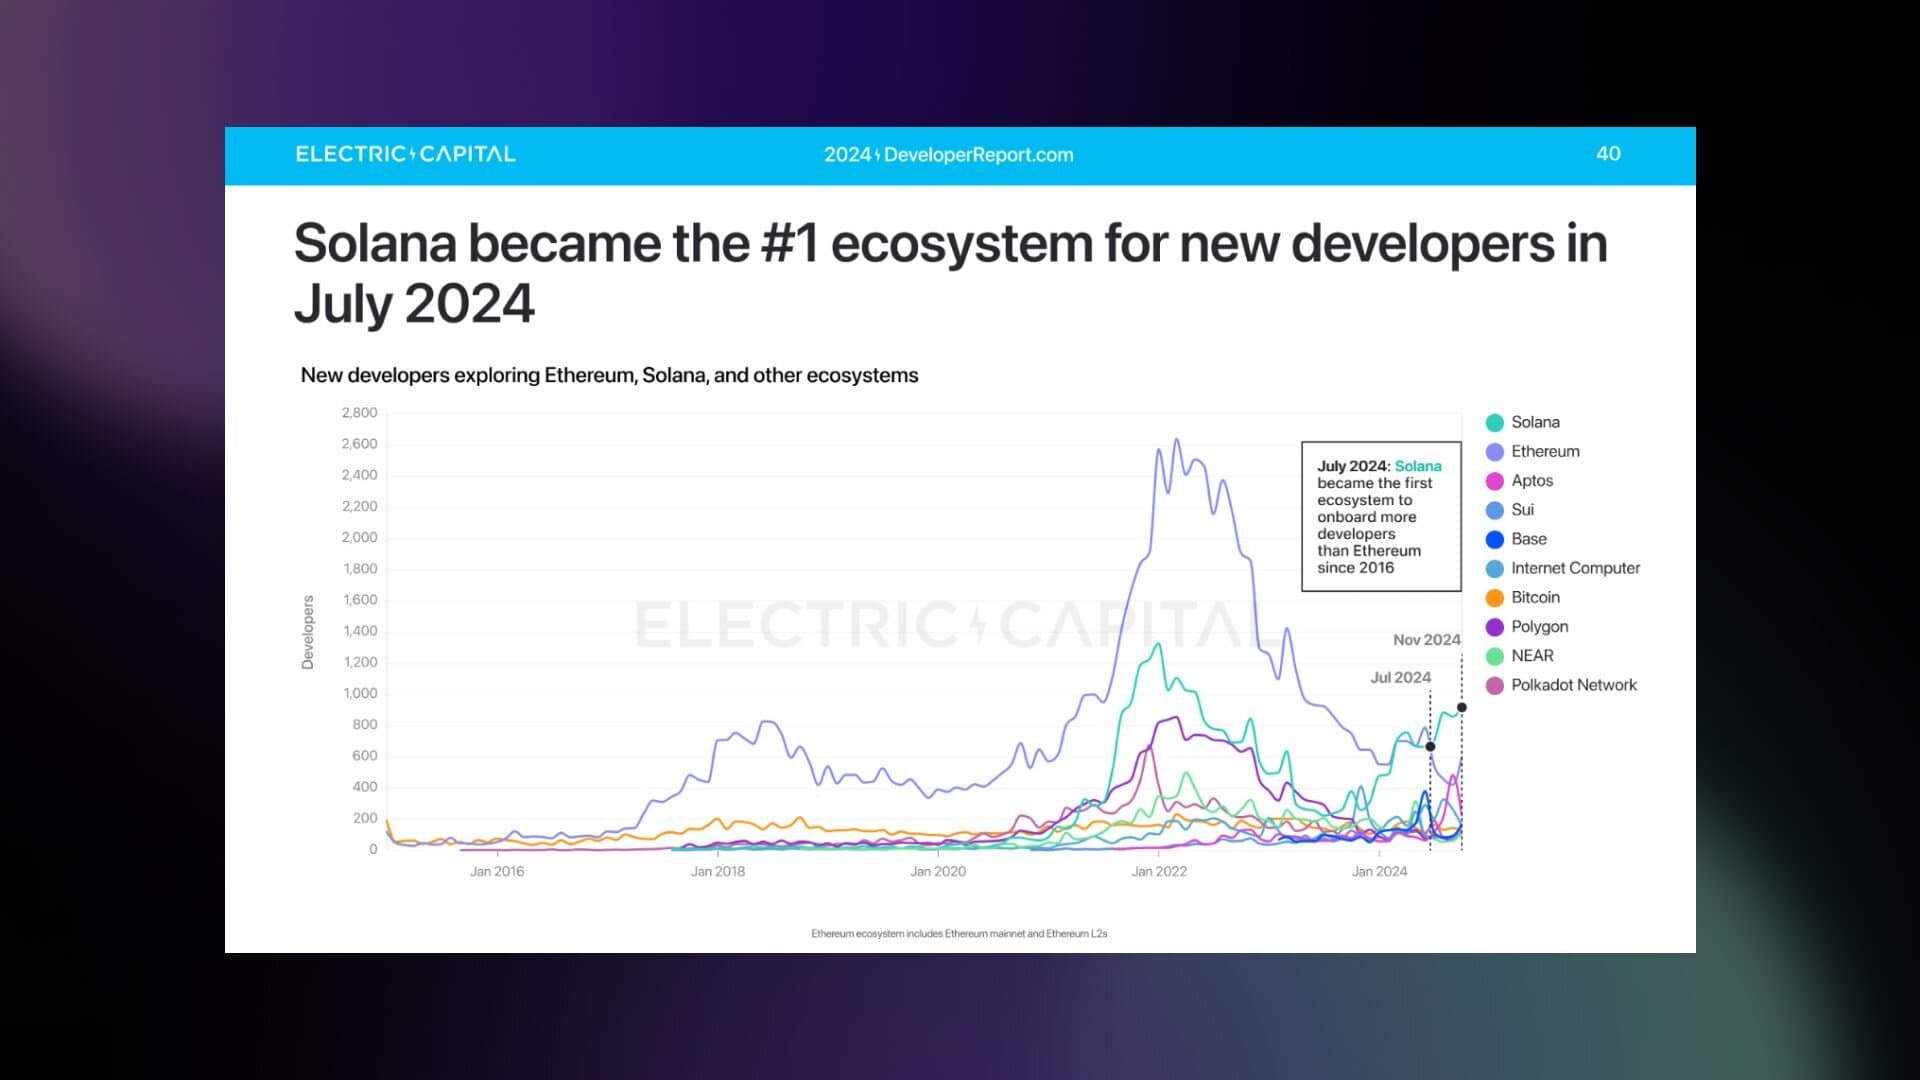Click the Base dark blue legend dot
The image size is (1920, 1080).
[1494, 539]
